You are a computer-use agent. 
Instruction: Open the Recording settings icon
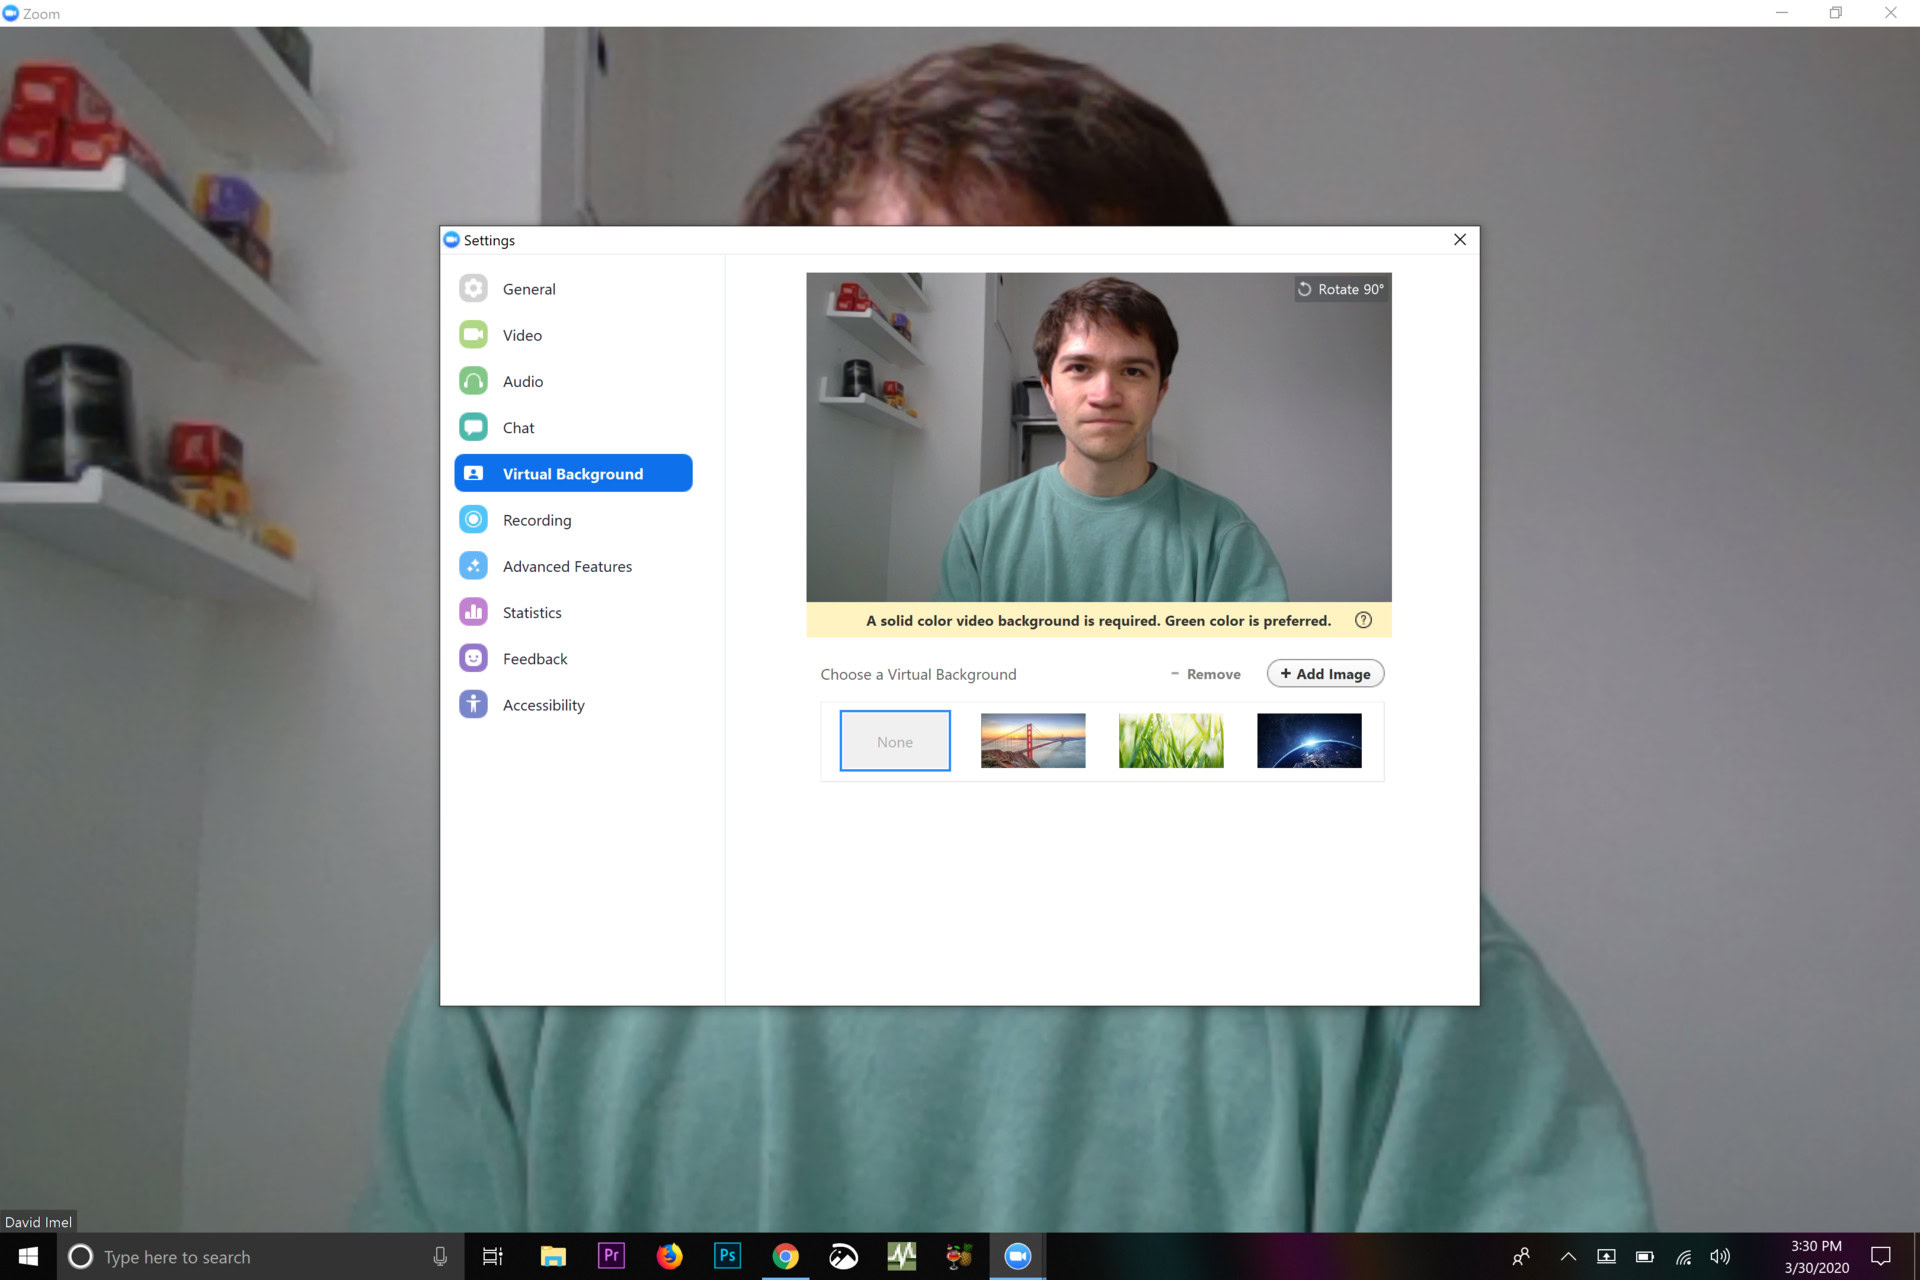click(473, 520)
